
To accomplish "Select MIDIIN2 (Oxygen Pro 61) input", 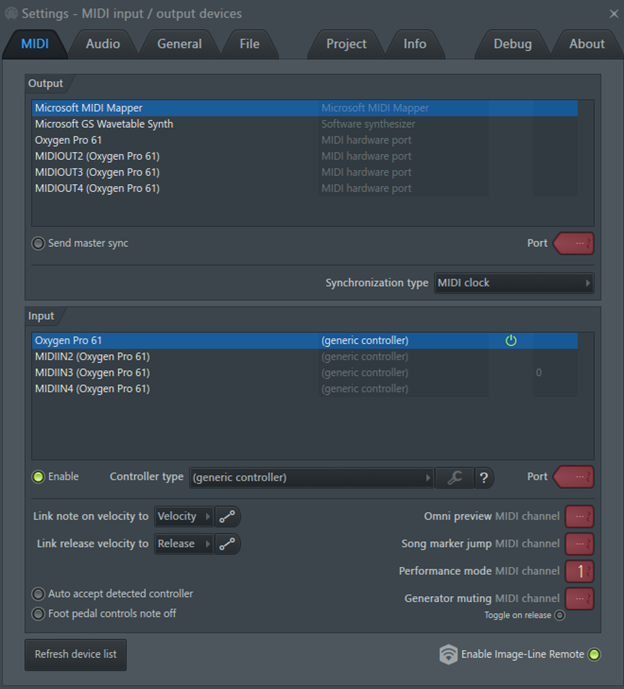I will [x=305, y=357].
